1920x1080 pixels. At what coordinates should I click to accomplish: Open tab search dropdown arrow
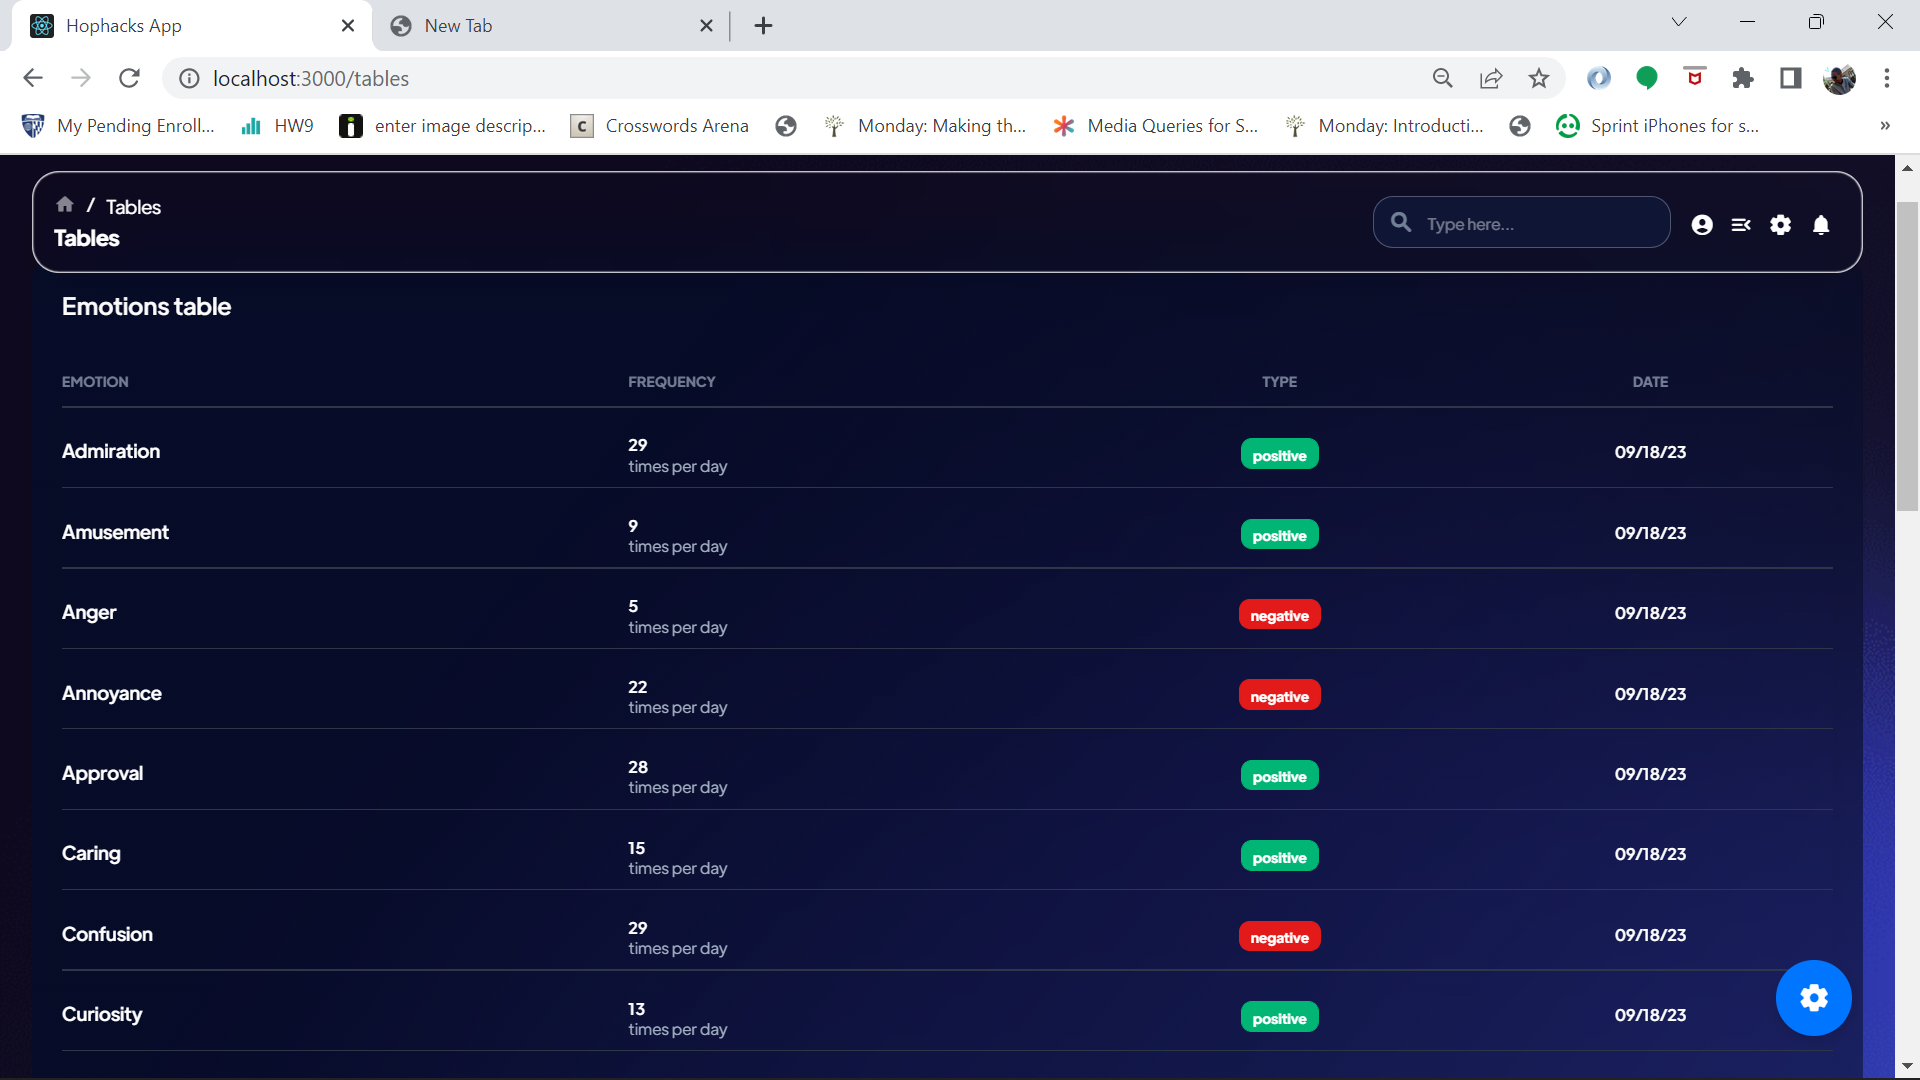[1679, 22]
